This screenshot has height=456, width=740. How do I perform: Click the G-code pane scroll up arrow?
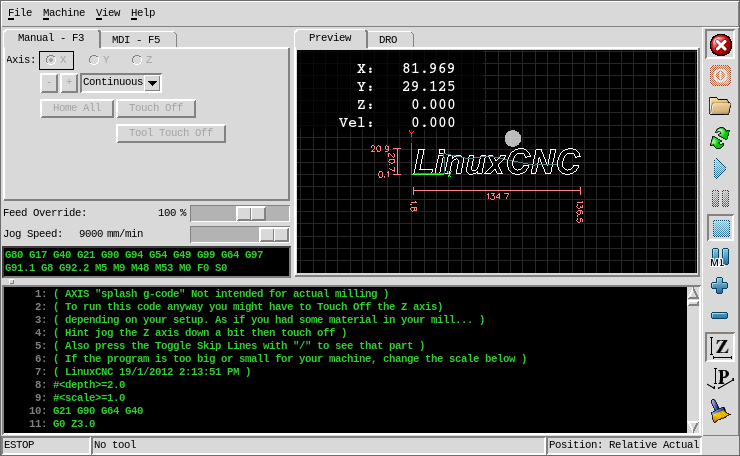(693, 293)
